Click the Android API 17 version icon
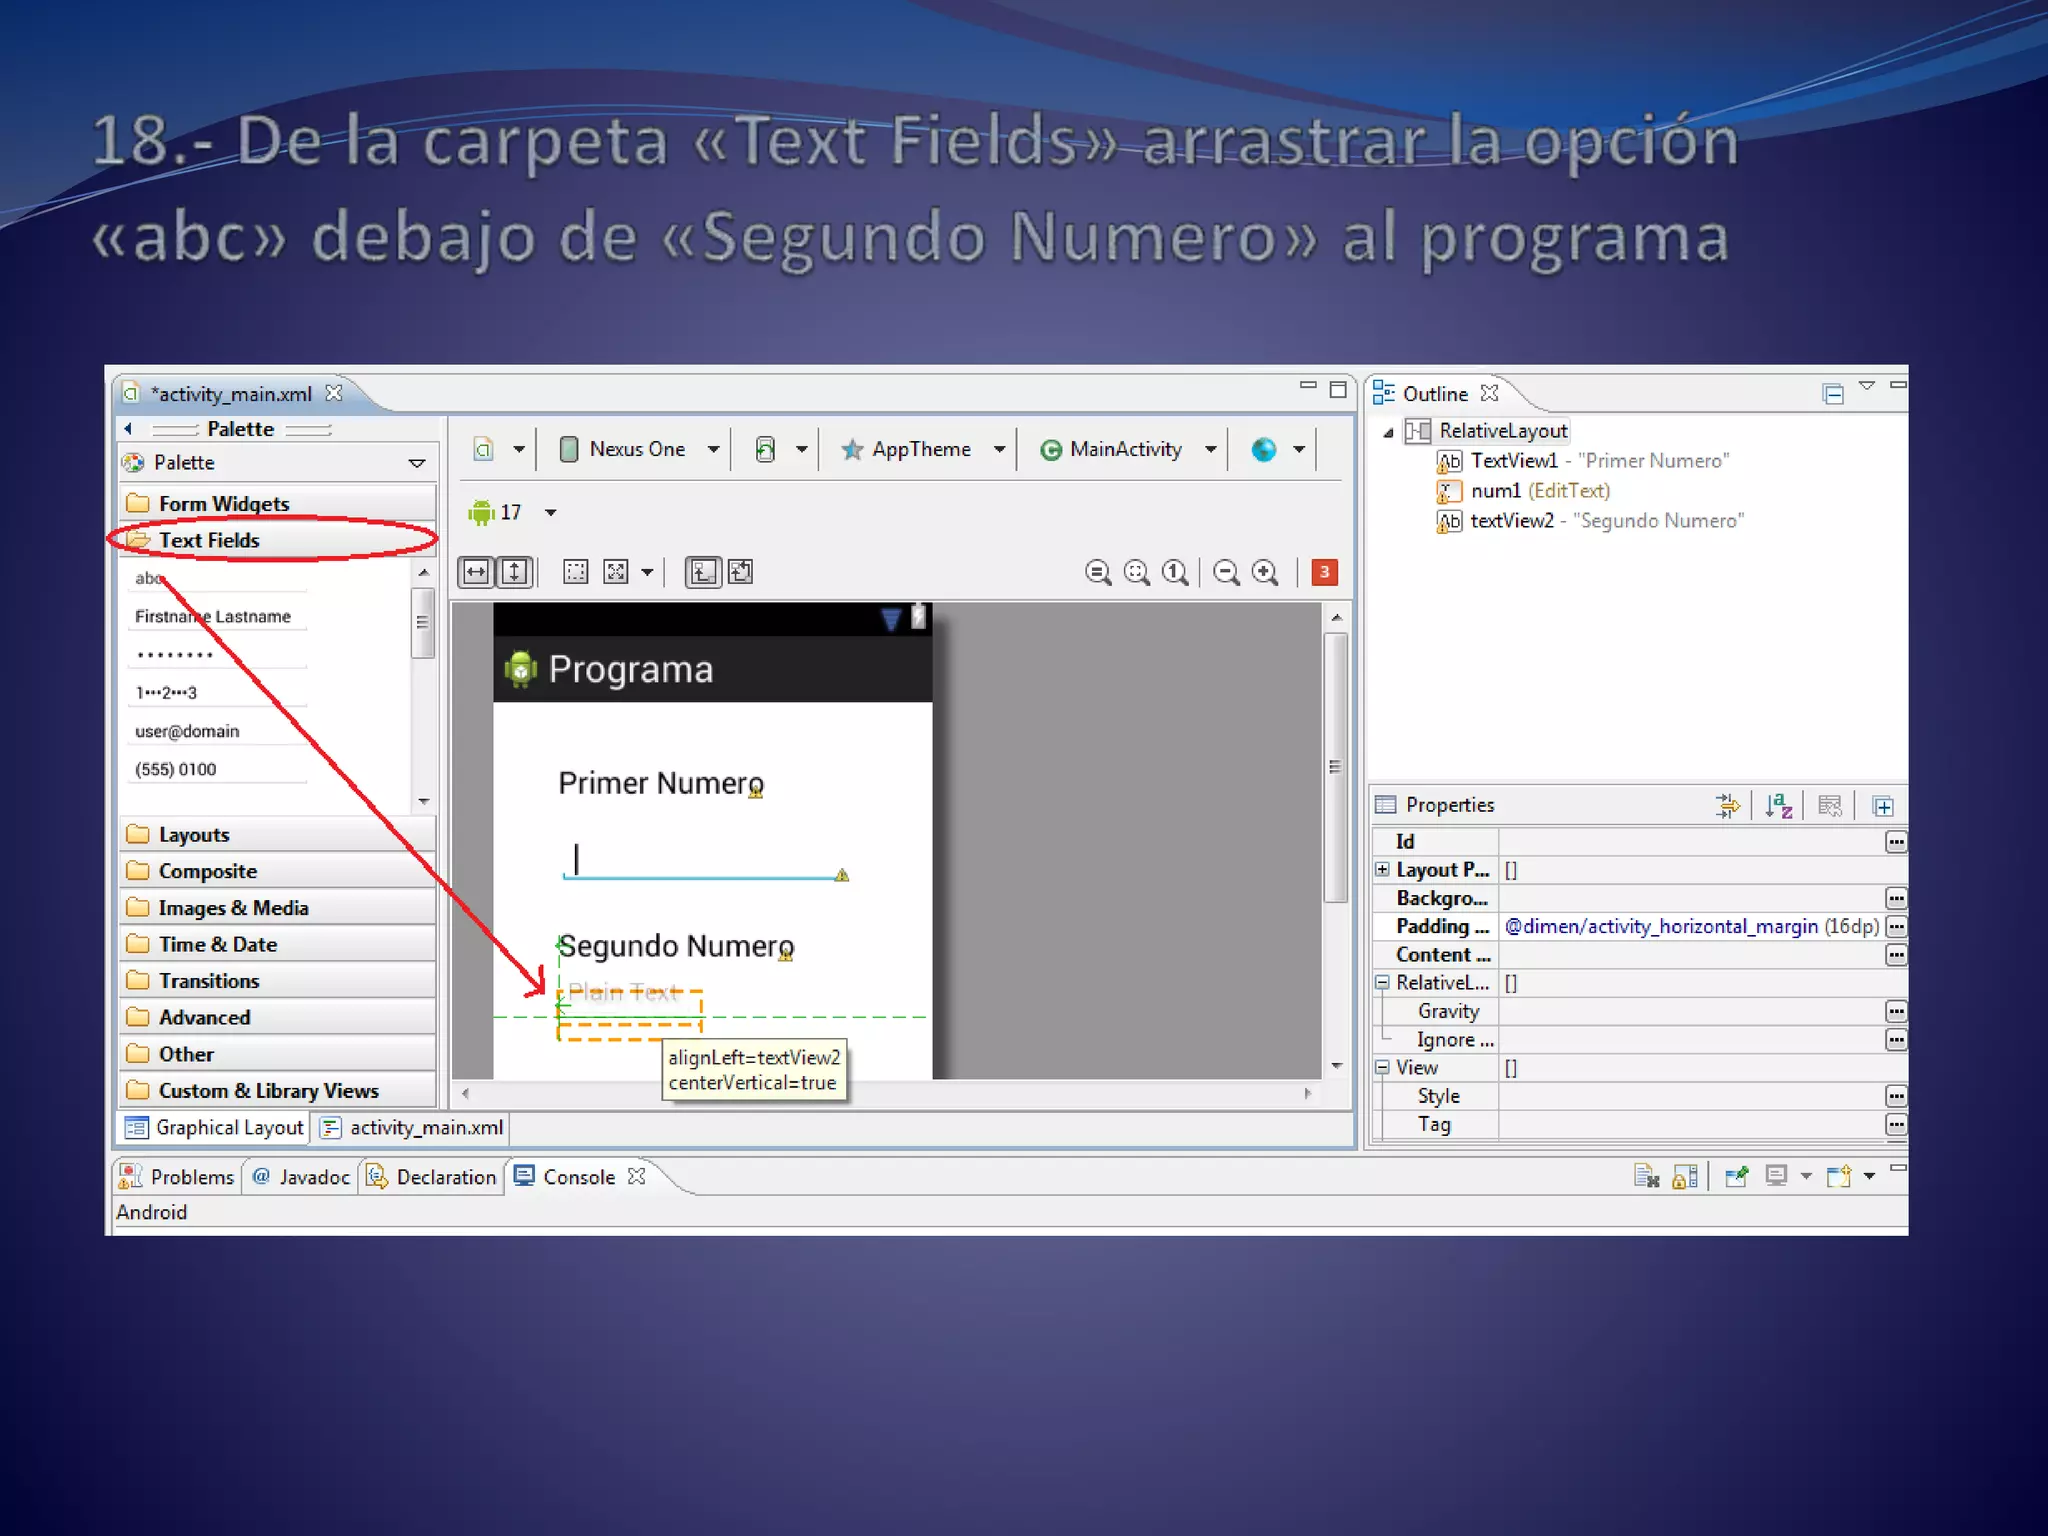This screenshot has width=2048, height=1536. 482,512
